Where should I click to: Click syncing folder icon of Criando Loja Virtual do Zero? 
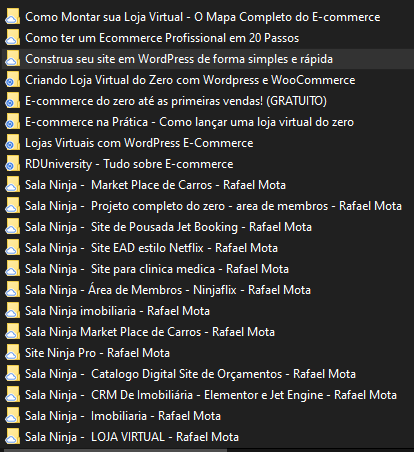pyautogui.click(x=12, y=80)
